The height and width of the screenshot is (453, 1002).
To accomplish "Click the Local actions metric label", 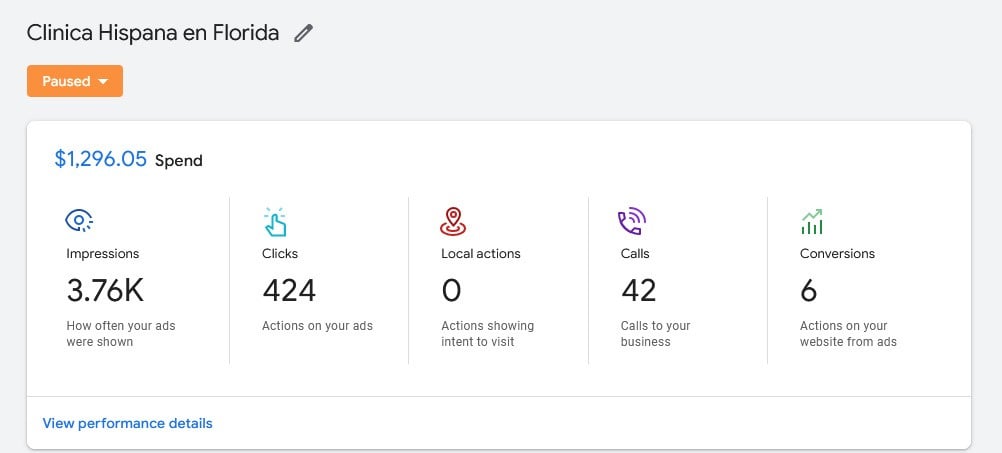I will 480,254.
